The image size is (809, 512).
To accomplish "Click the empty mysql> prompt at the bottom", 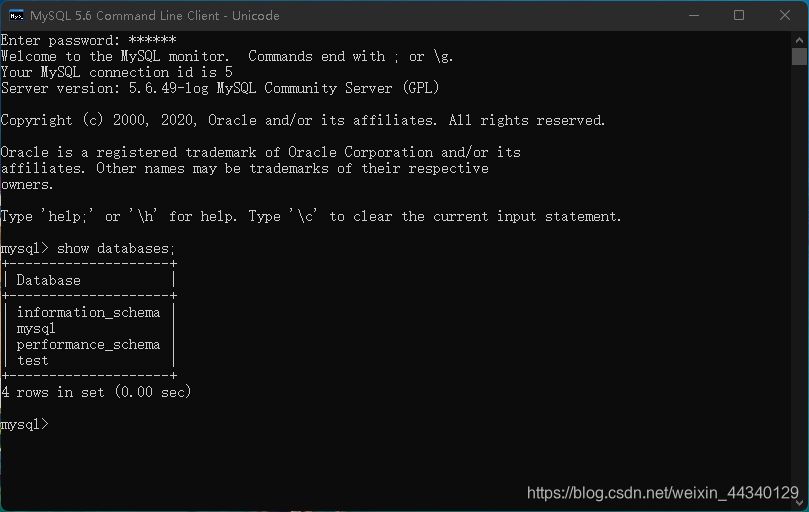I will (x=24, y=424).
